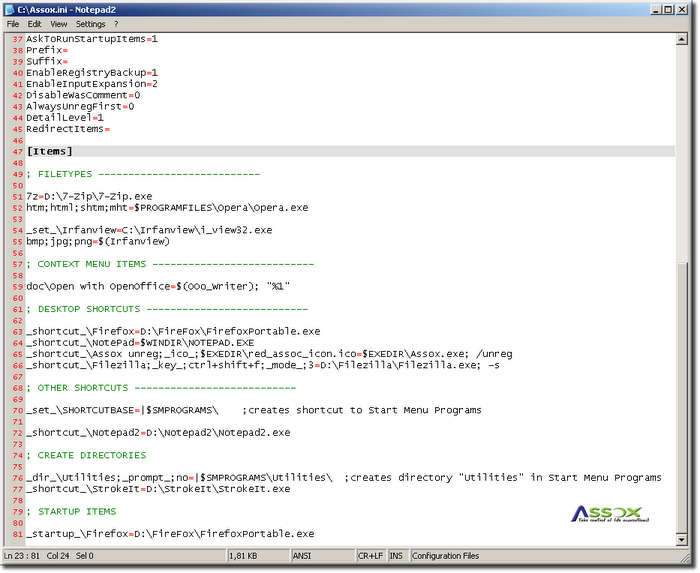700x573 pixels.
Task: Click the _dir_\Utilities line
Action: coord(344,478)
